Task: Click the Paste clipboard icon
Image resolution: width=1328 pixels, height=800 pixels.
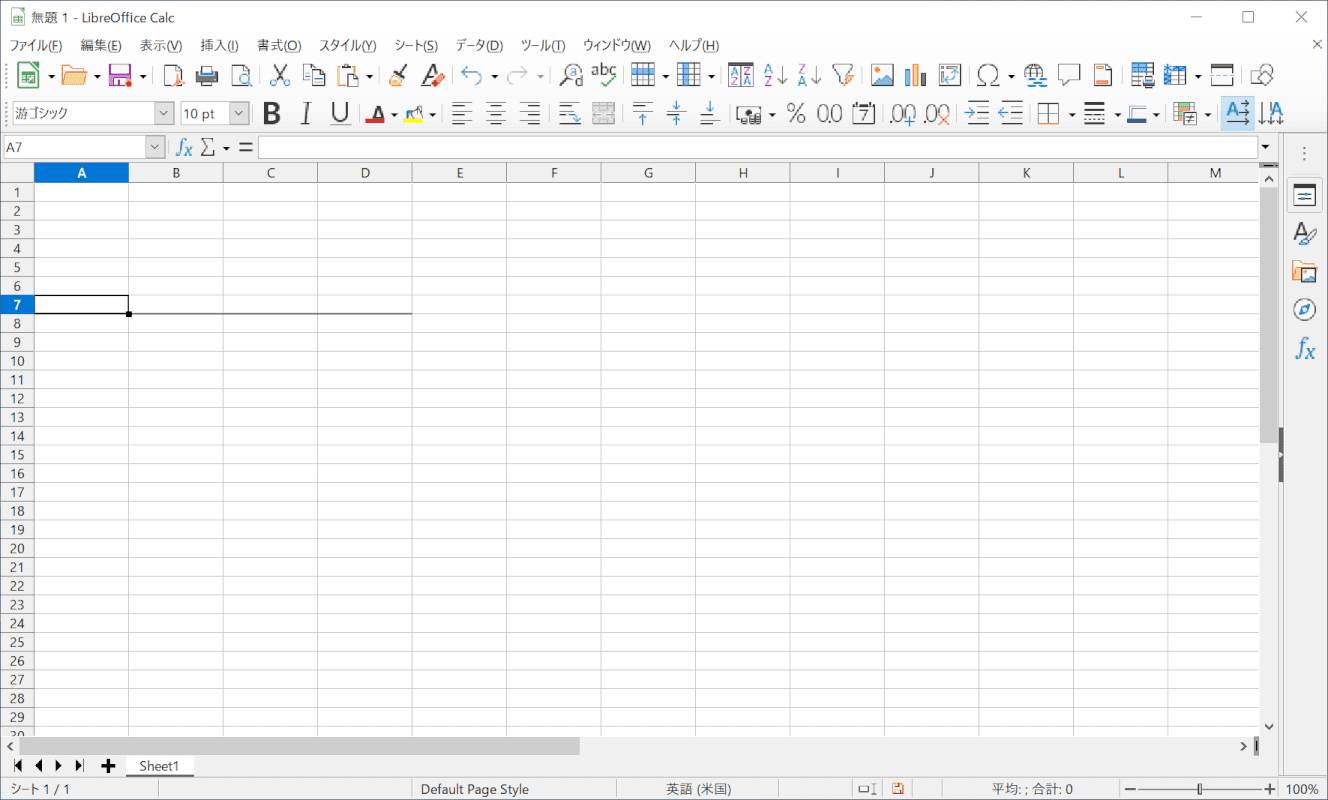Action: 348,75
